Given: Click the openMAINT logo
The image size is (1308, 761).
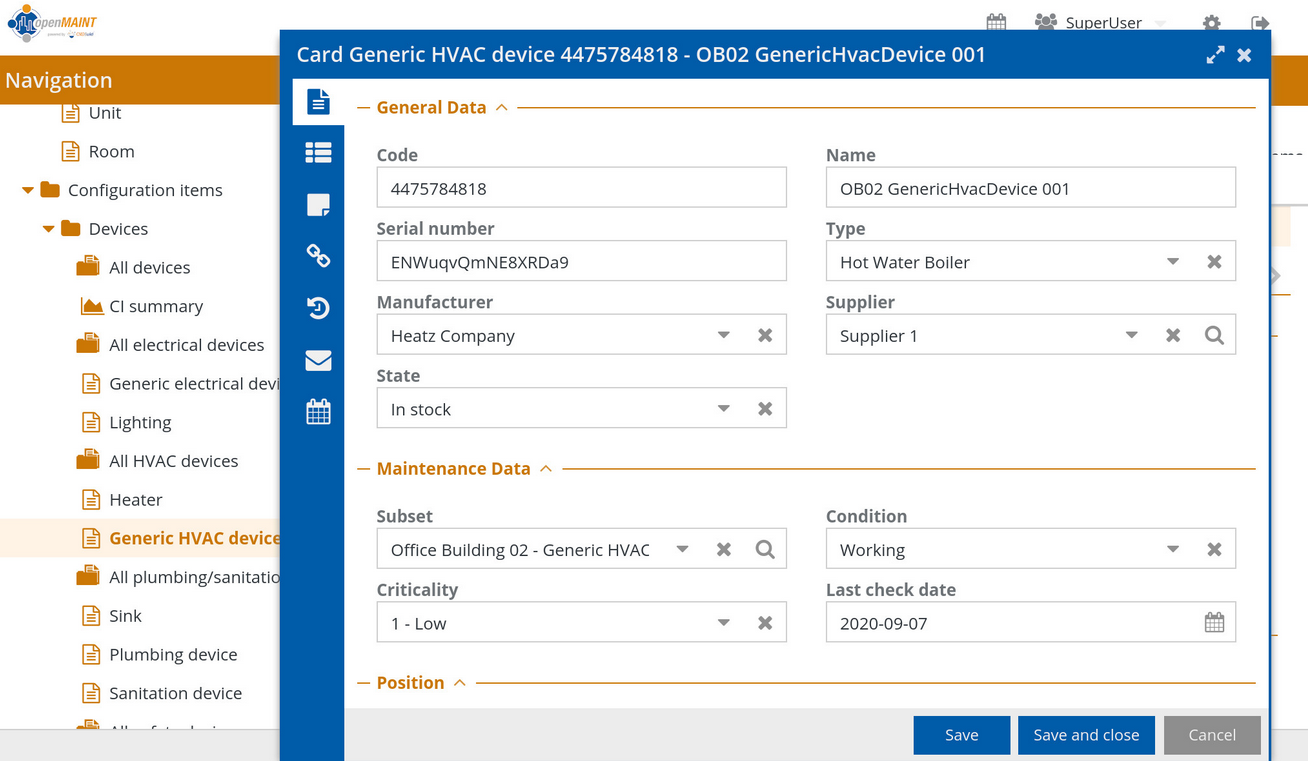Looking at the screenshot, I should click(52, 22).
